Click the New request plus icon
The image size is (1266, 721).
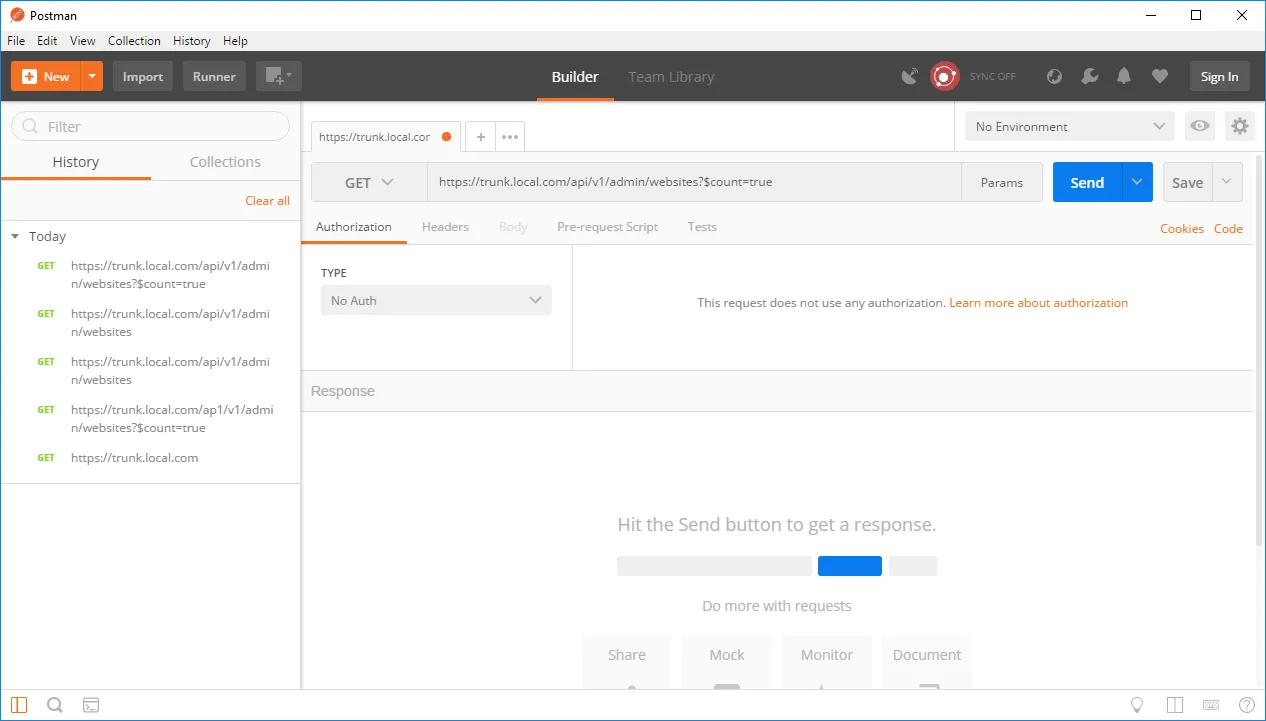29,77
